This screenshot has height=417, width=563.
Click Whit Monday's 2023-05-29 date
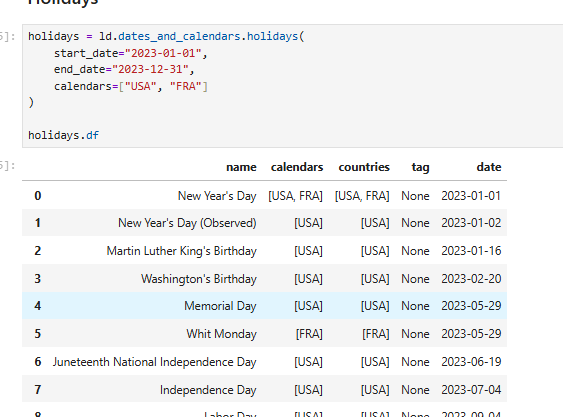pos(471,334)
